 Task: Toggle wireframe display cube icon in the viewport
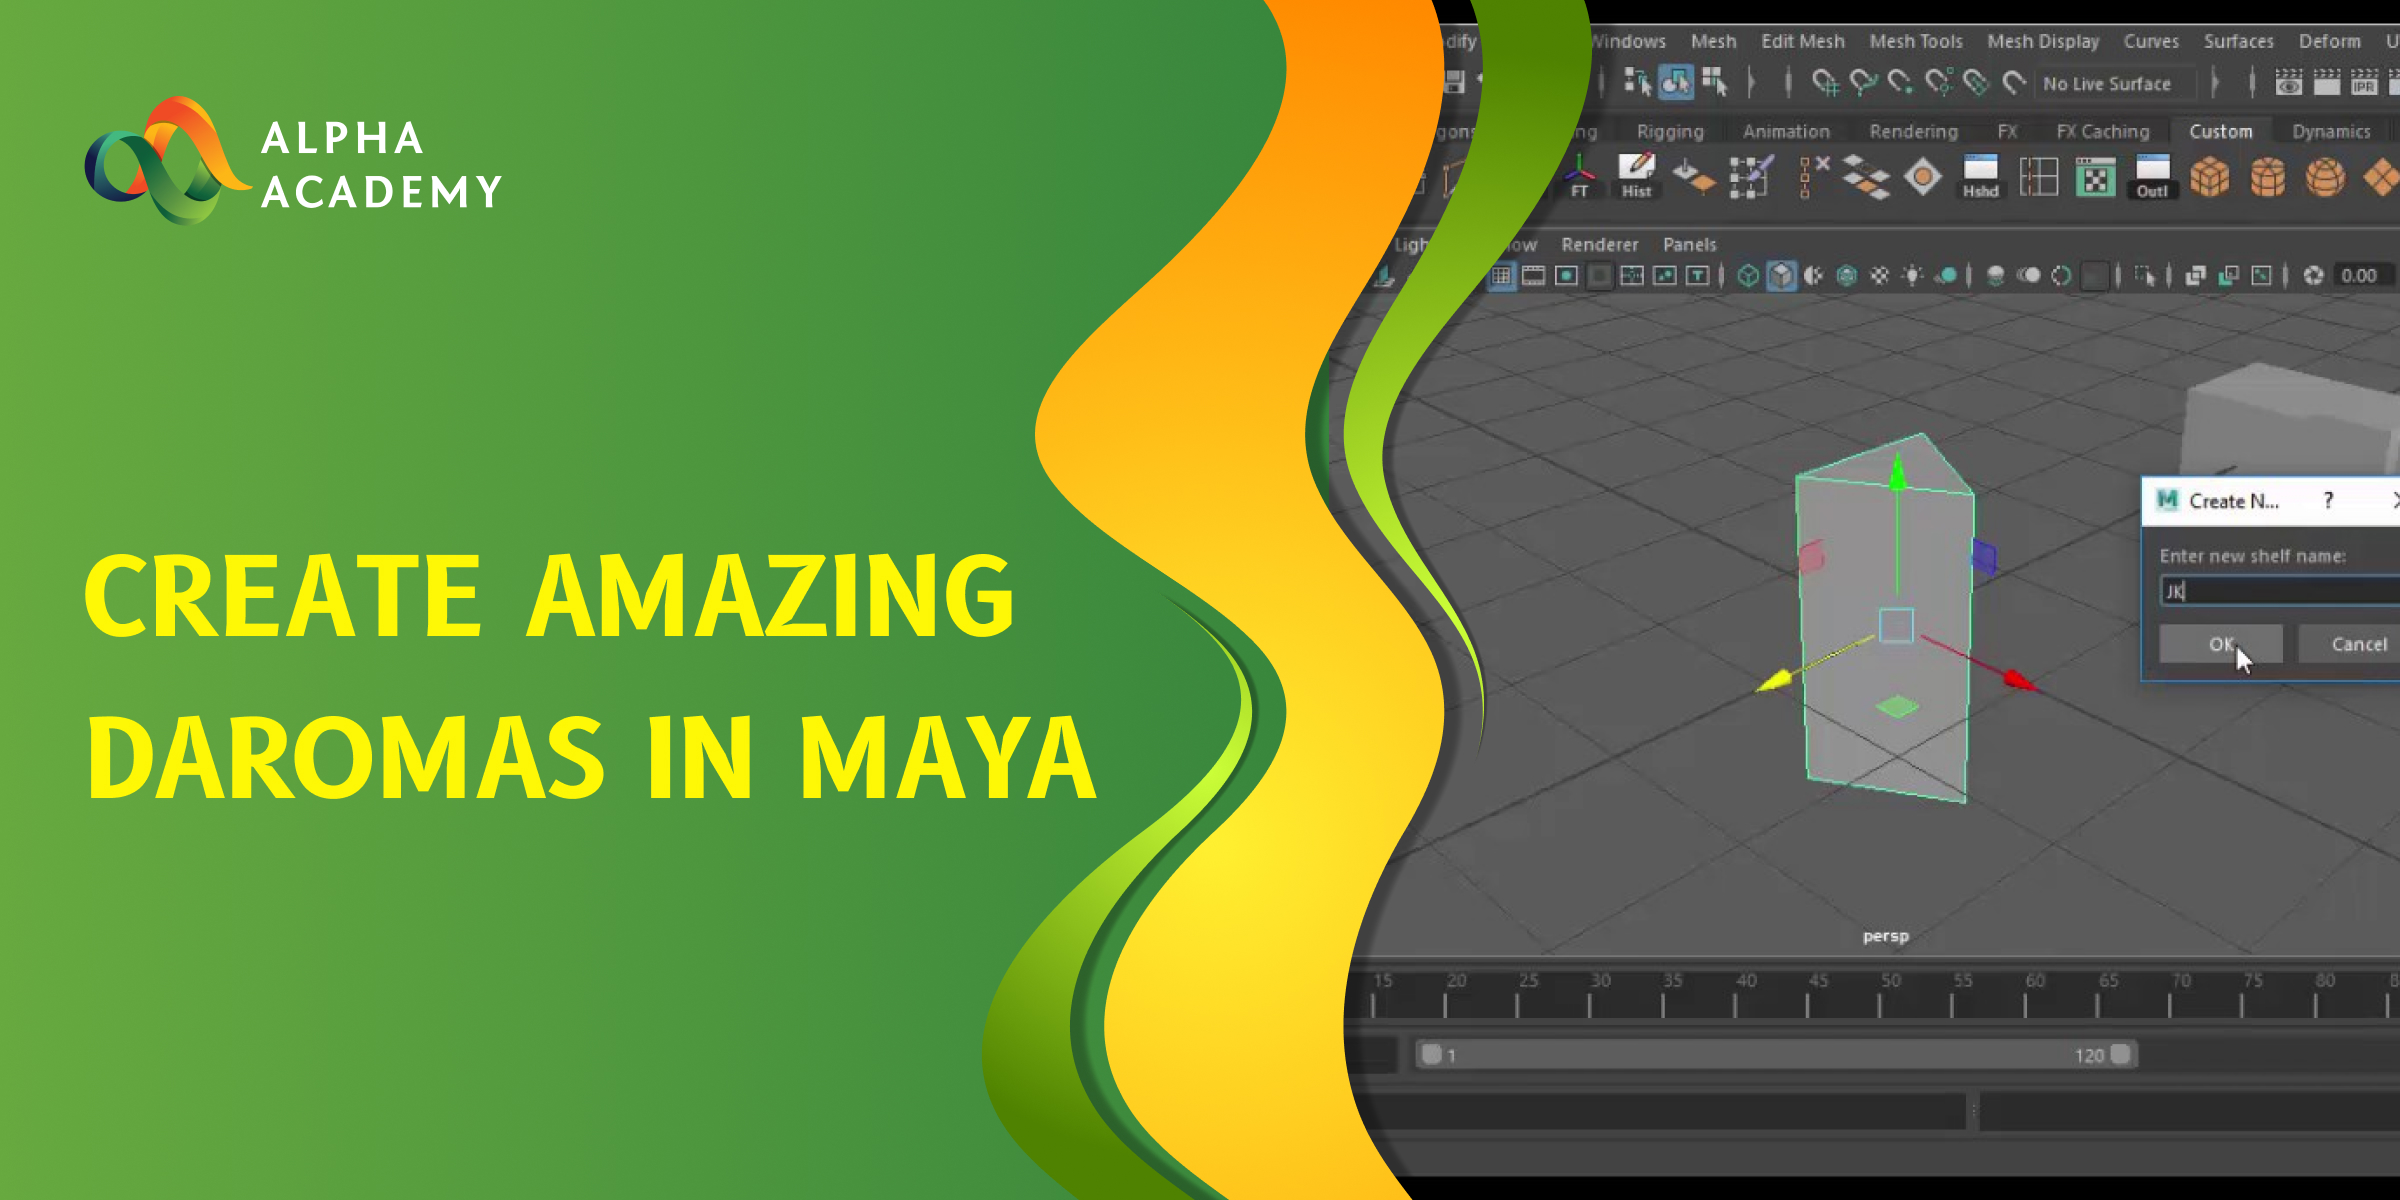click(1748, 276)
